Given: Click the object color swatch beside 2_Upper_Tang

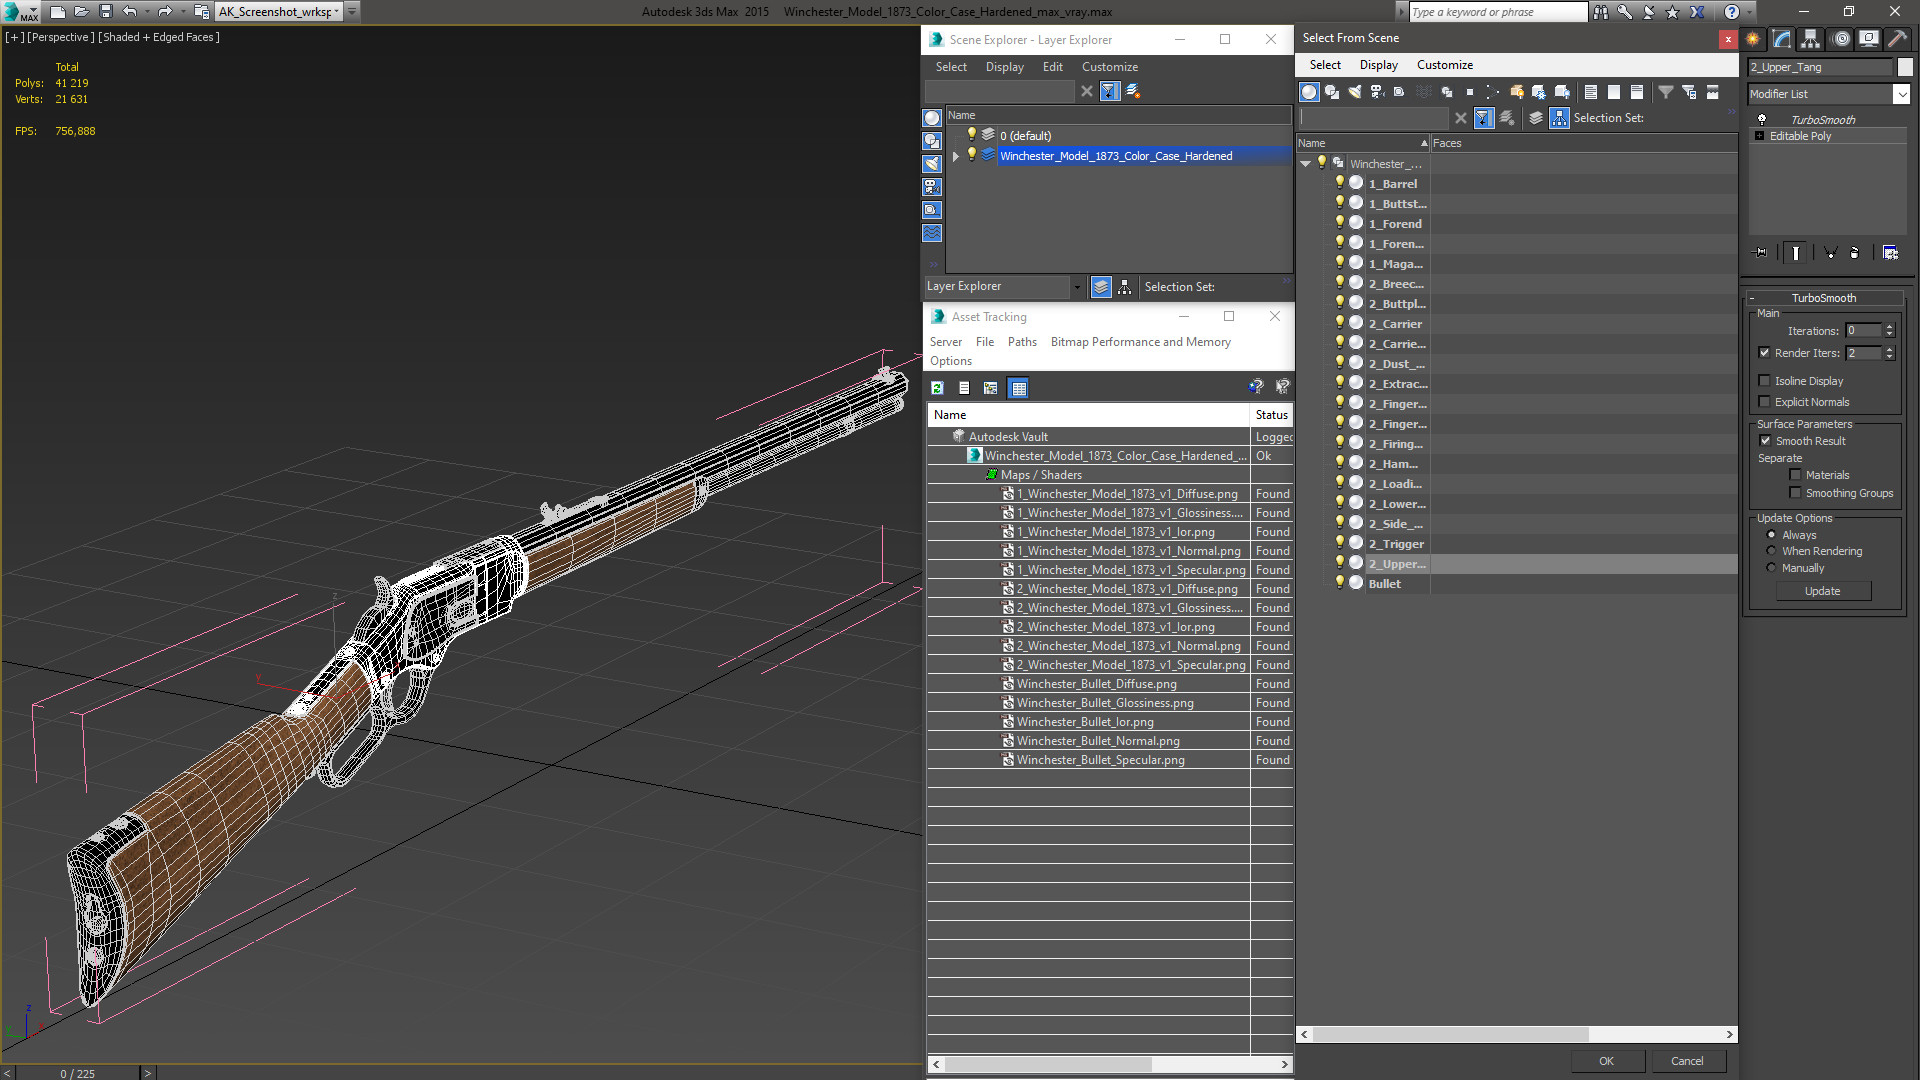Looking at the screenshot, I should pos(1905,67).
